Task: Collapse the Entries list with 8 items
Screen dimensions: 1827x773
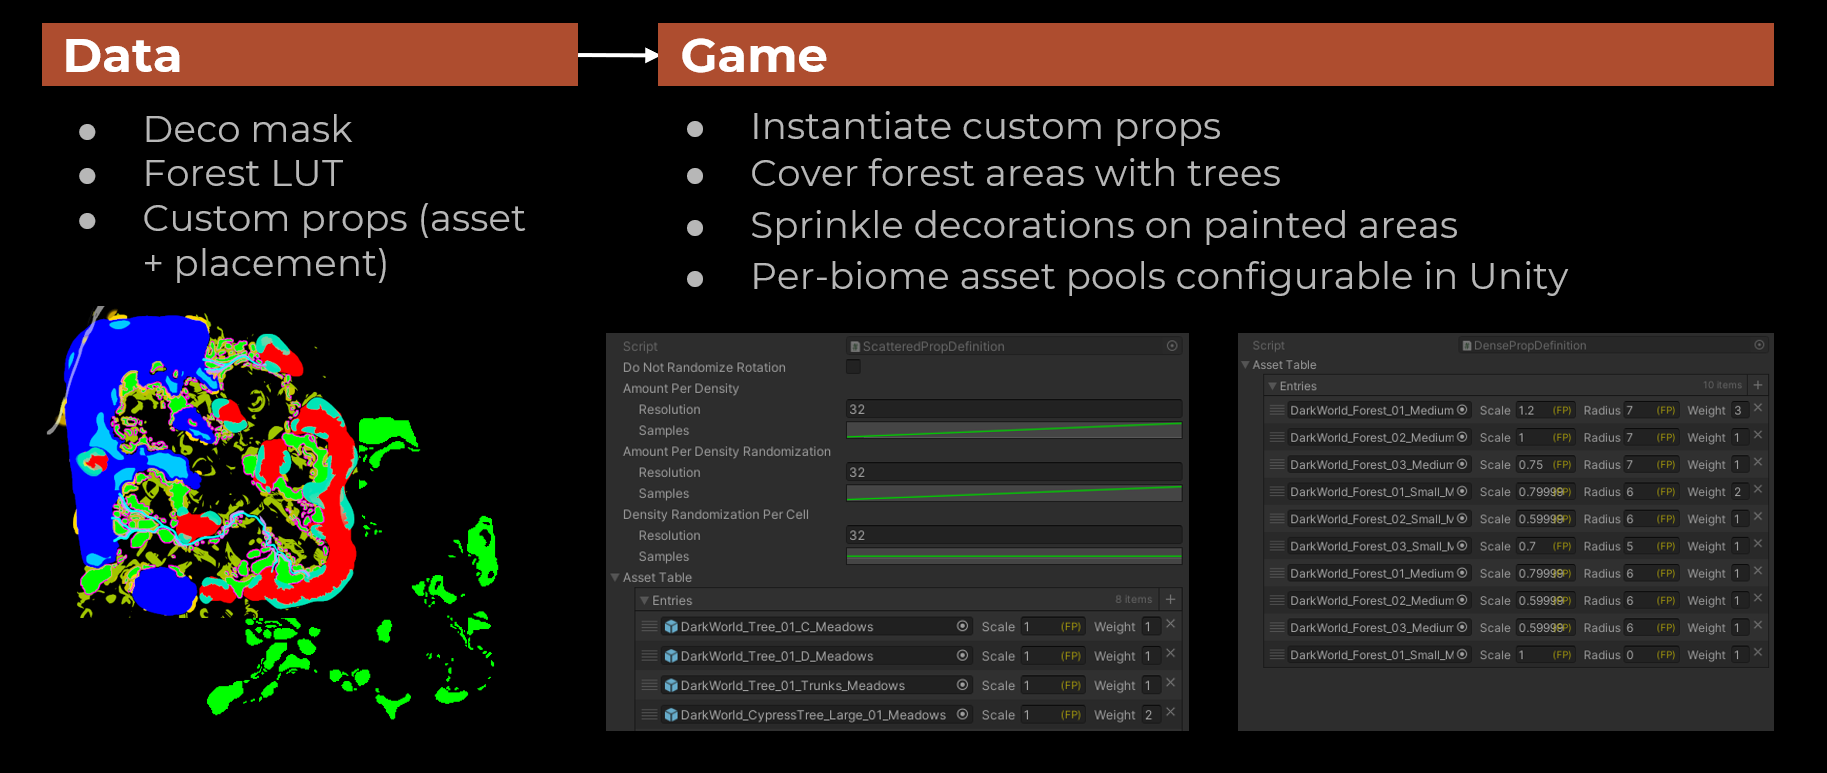Action: 645,601
